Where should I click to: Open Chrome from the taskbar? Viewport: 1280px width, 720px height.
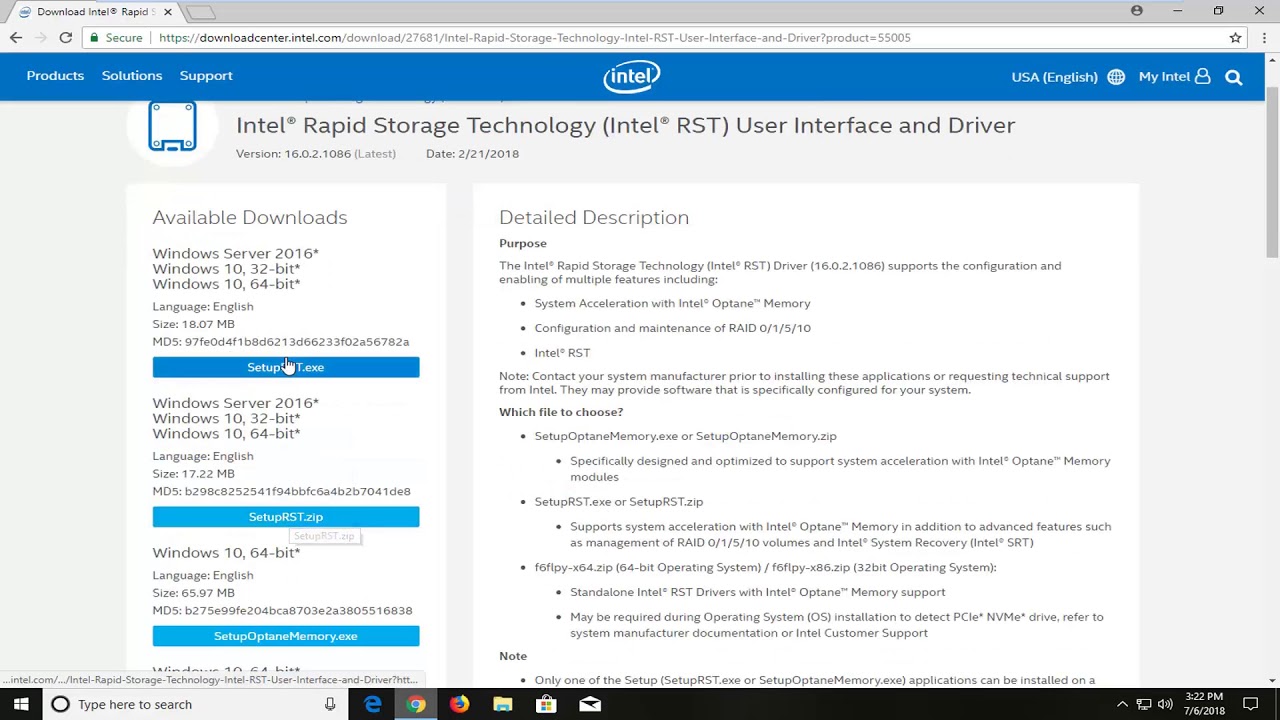416,704
